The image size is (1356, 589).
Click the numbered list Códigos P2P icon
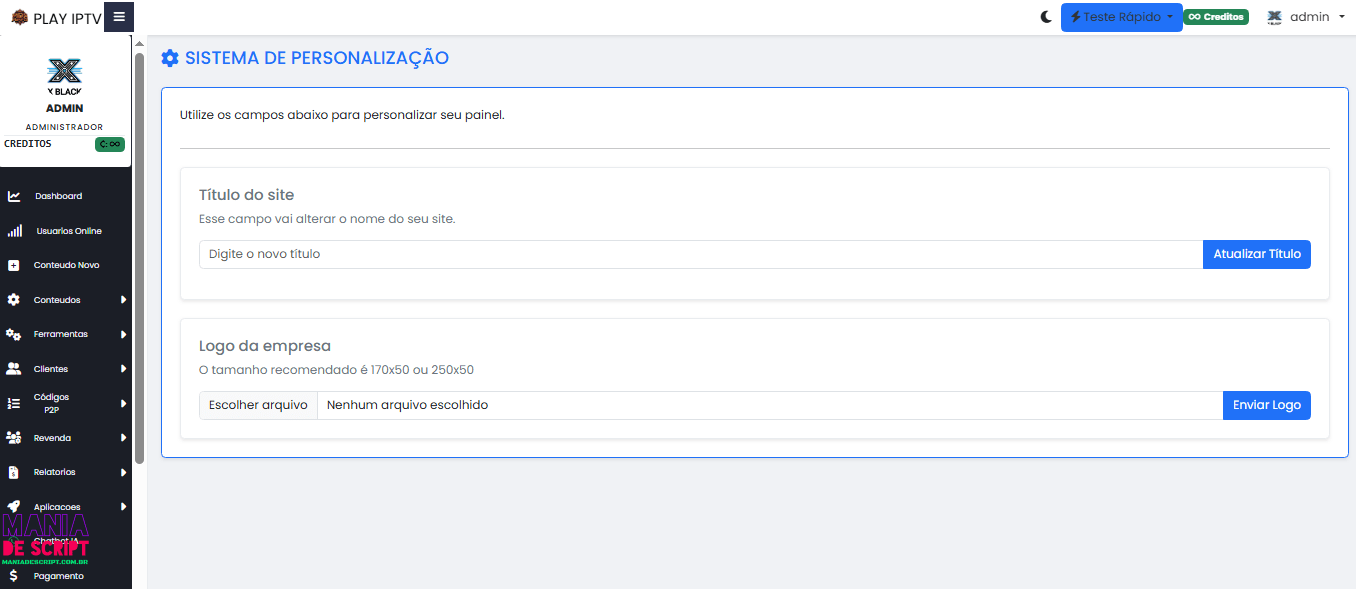pos(14,403)
